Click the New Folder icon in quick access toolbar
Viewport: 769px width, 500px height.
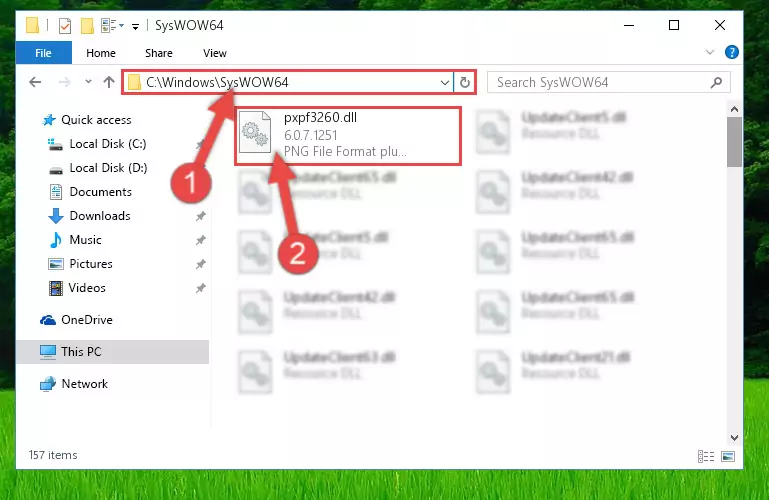[x=87, y=25]
